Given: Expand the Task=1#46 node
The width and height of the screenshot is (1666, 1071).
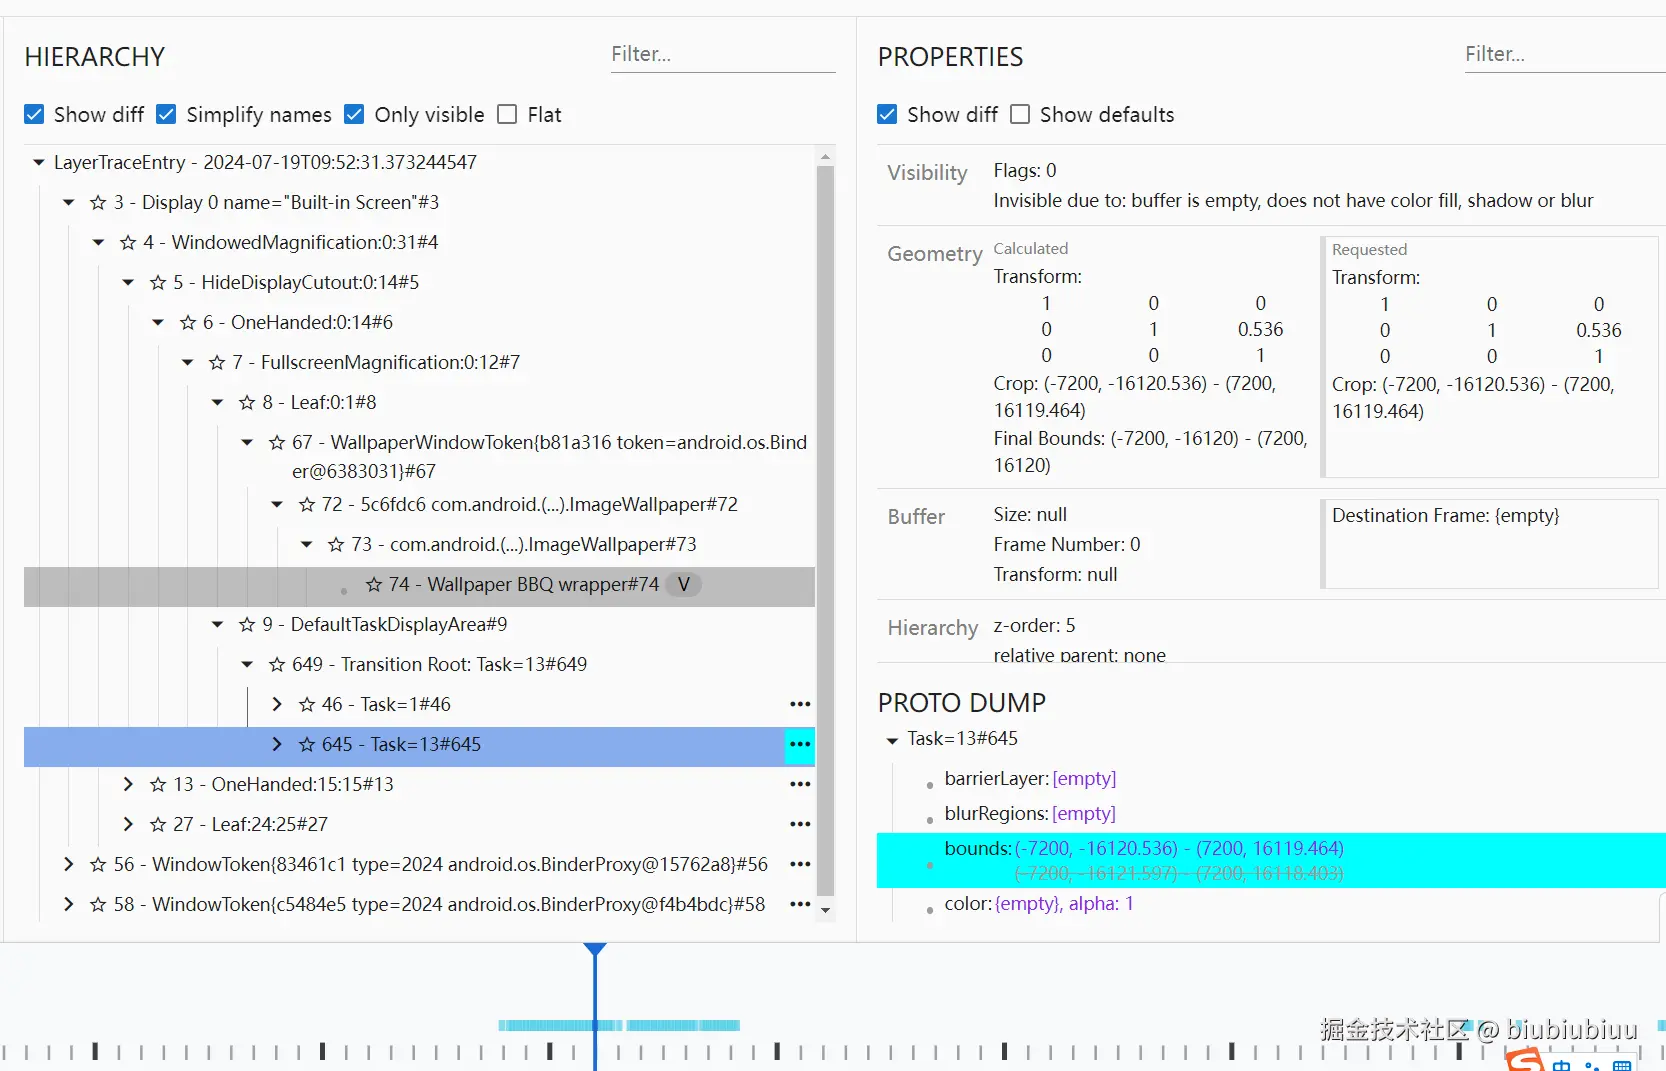Looking at the screenshot, I should [x=277, y=704].
